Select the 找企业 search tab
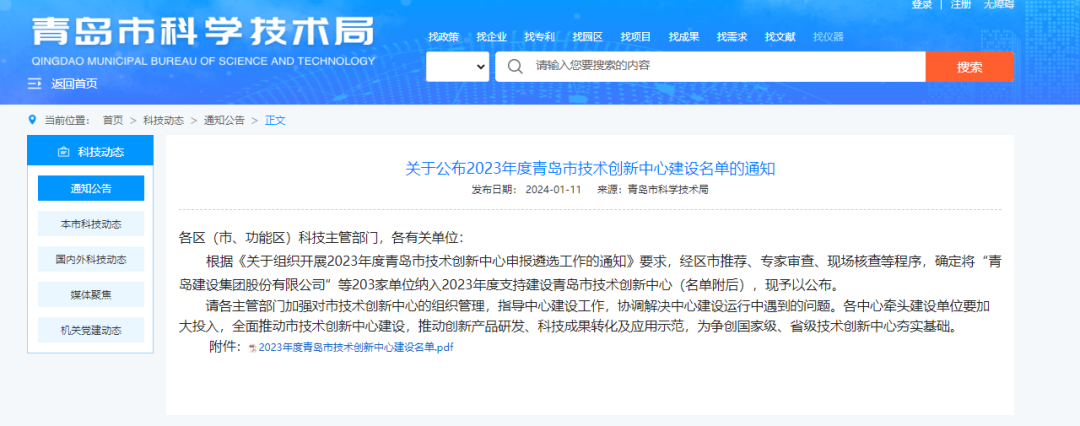1080x426 pixels. (x=491, y=37)
